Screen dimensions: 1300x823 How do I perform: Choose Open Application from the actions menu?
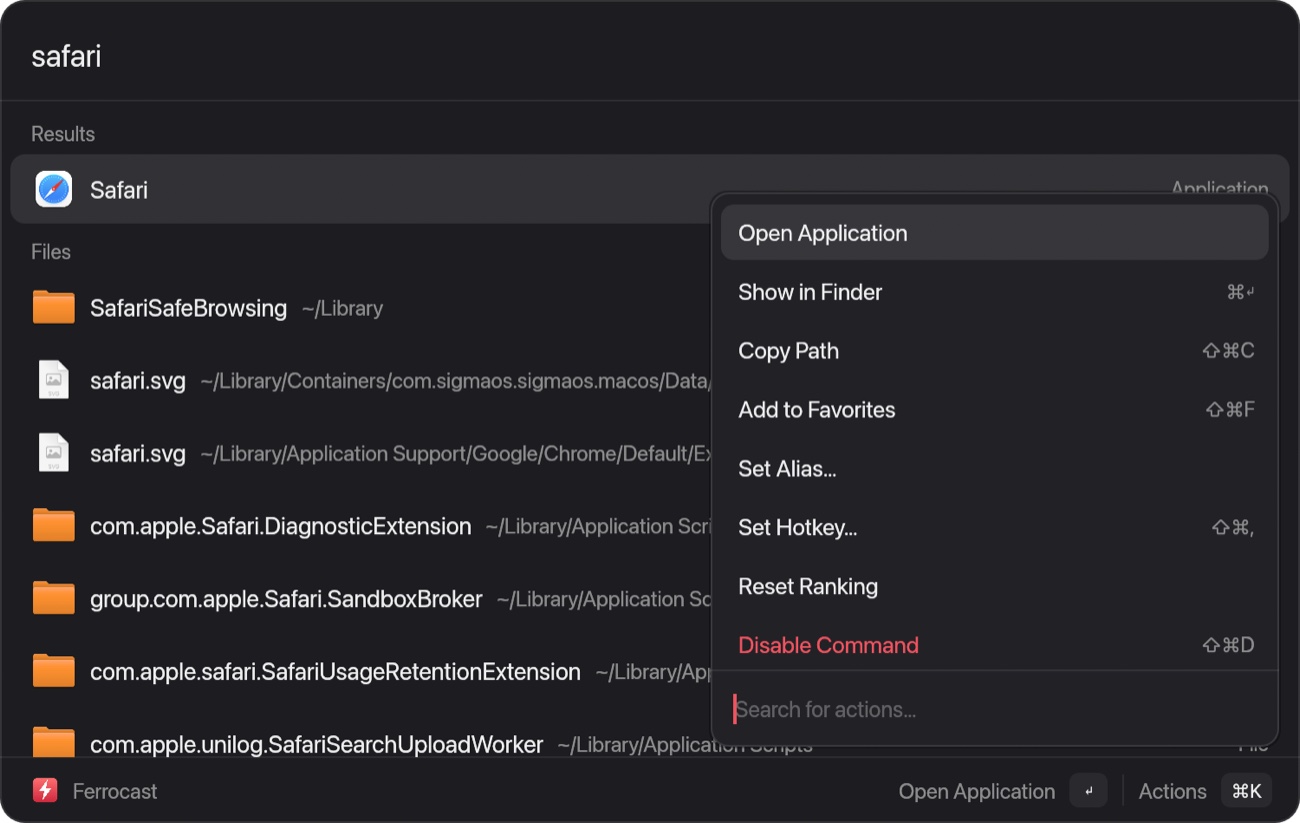(x=995, y=233)
